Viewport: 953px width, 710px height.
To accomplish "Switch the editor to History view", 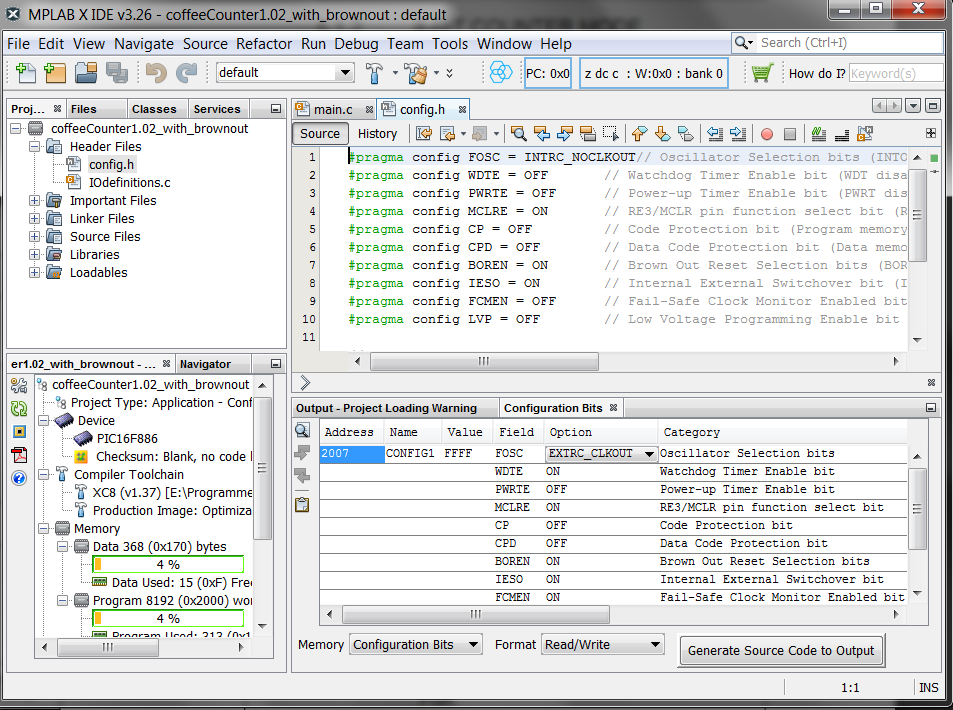I will tap(377, 134).
